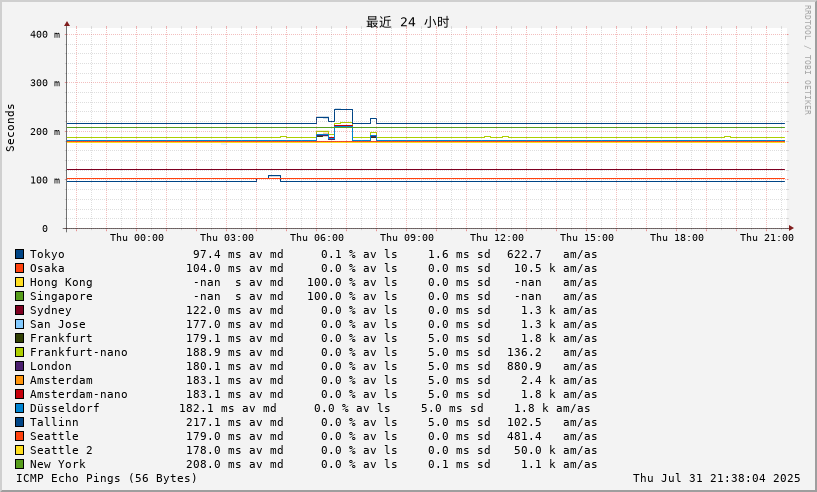Select the Singapore green legend swatch

pyautogui.click(x=19, y=297)
